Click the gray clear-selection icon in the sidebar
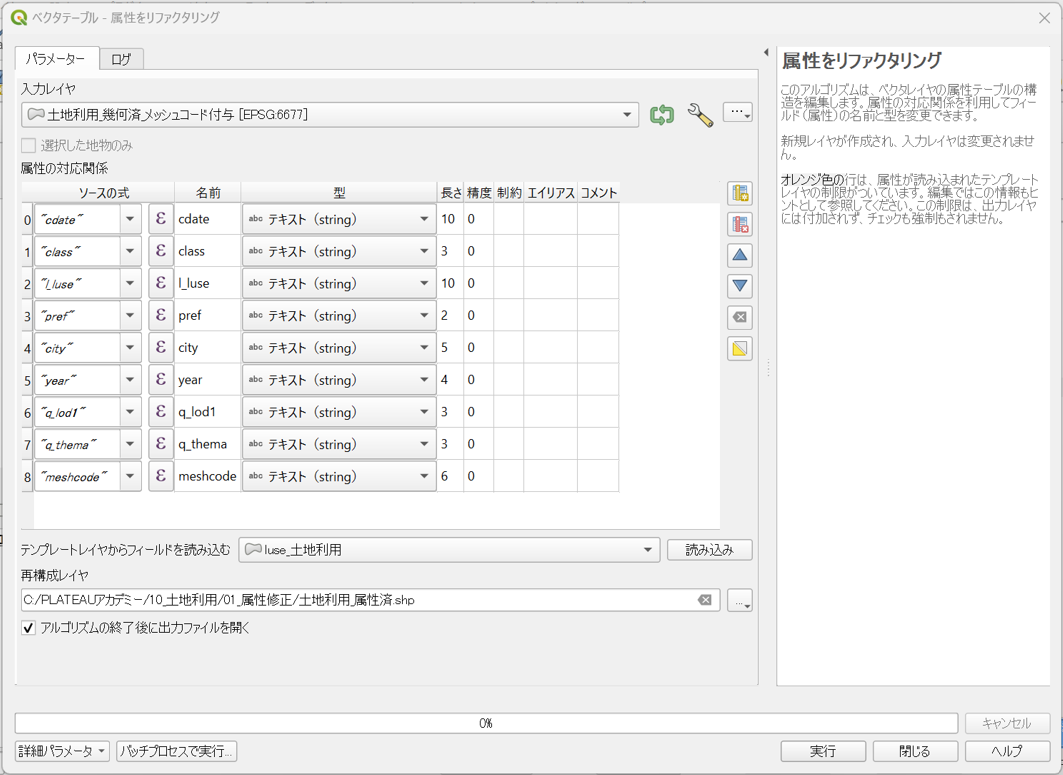The width and height of the screenshot is (1063, 775). point(739,316)
